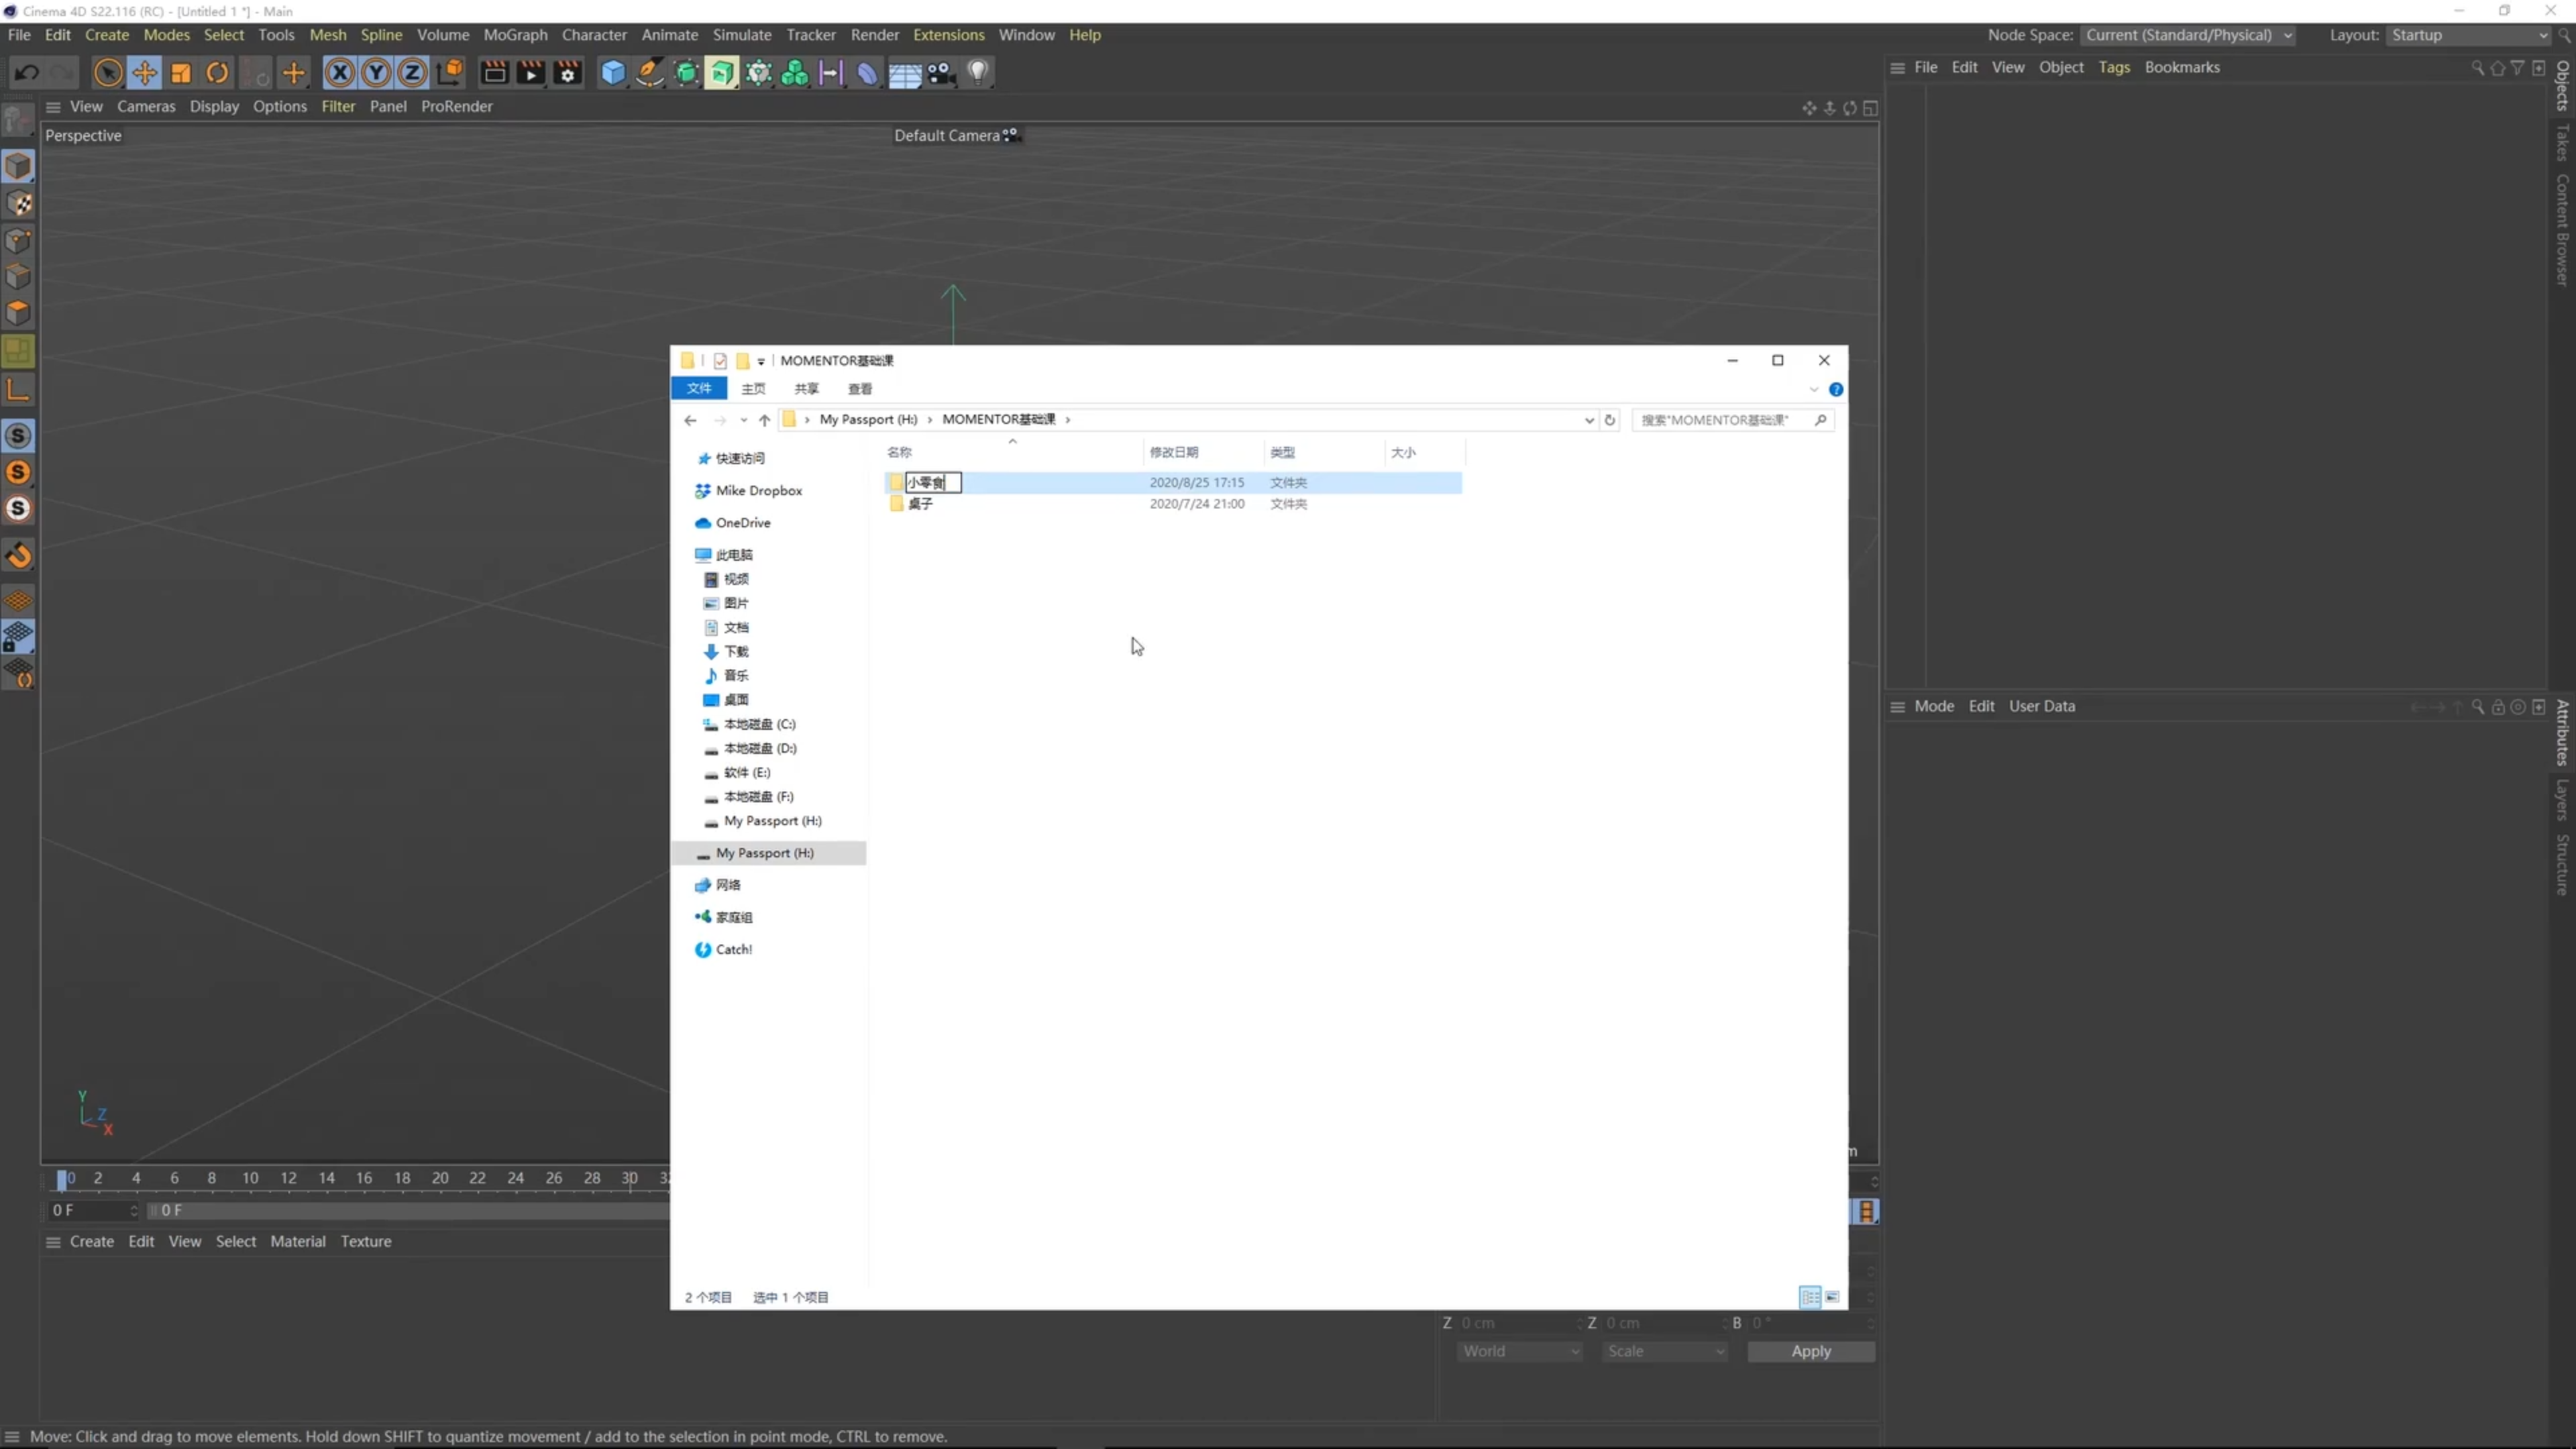2576x1449 pixels.
Task: Toggle the Y axis lock
Action: tap(376, 72)
